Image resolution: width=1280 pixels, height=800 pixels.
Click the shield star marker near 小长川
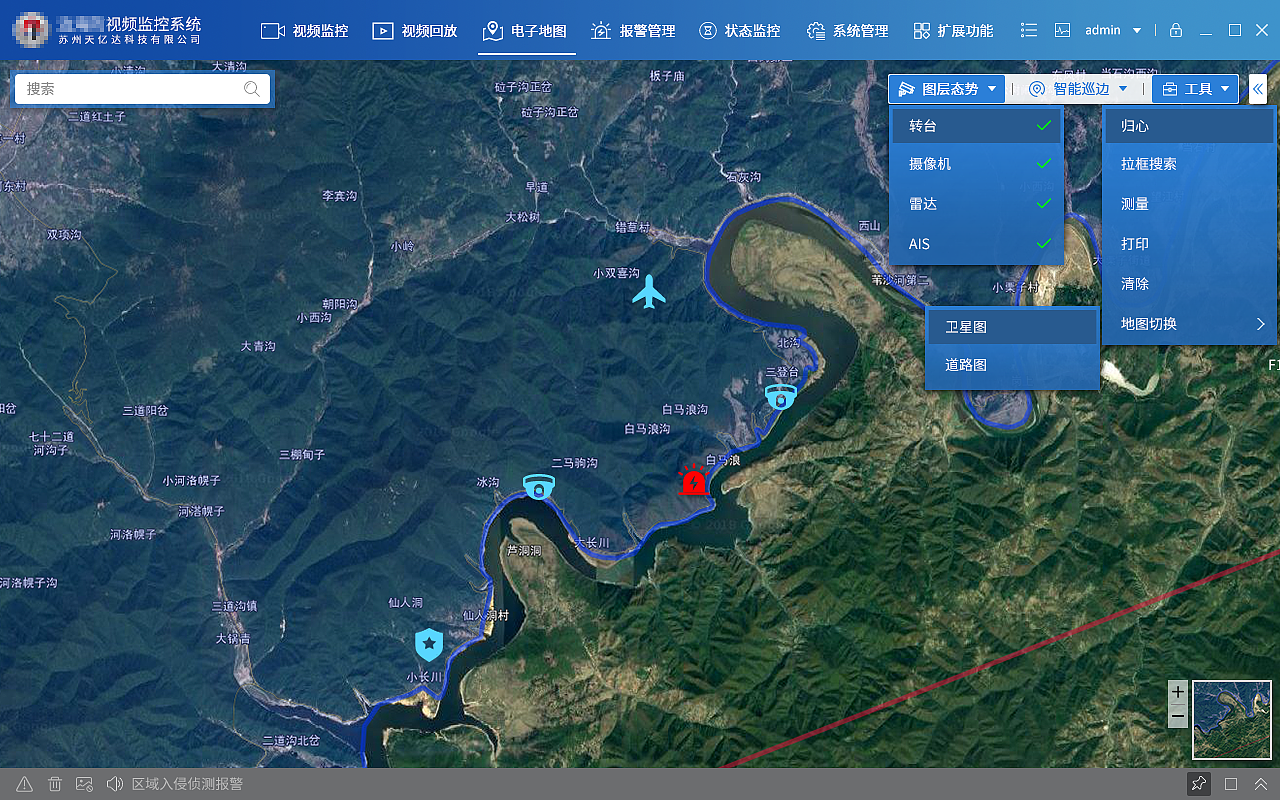(429, 645)
